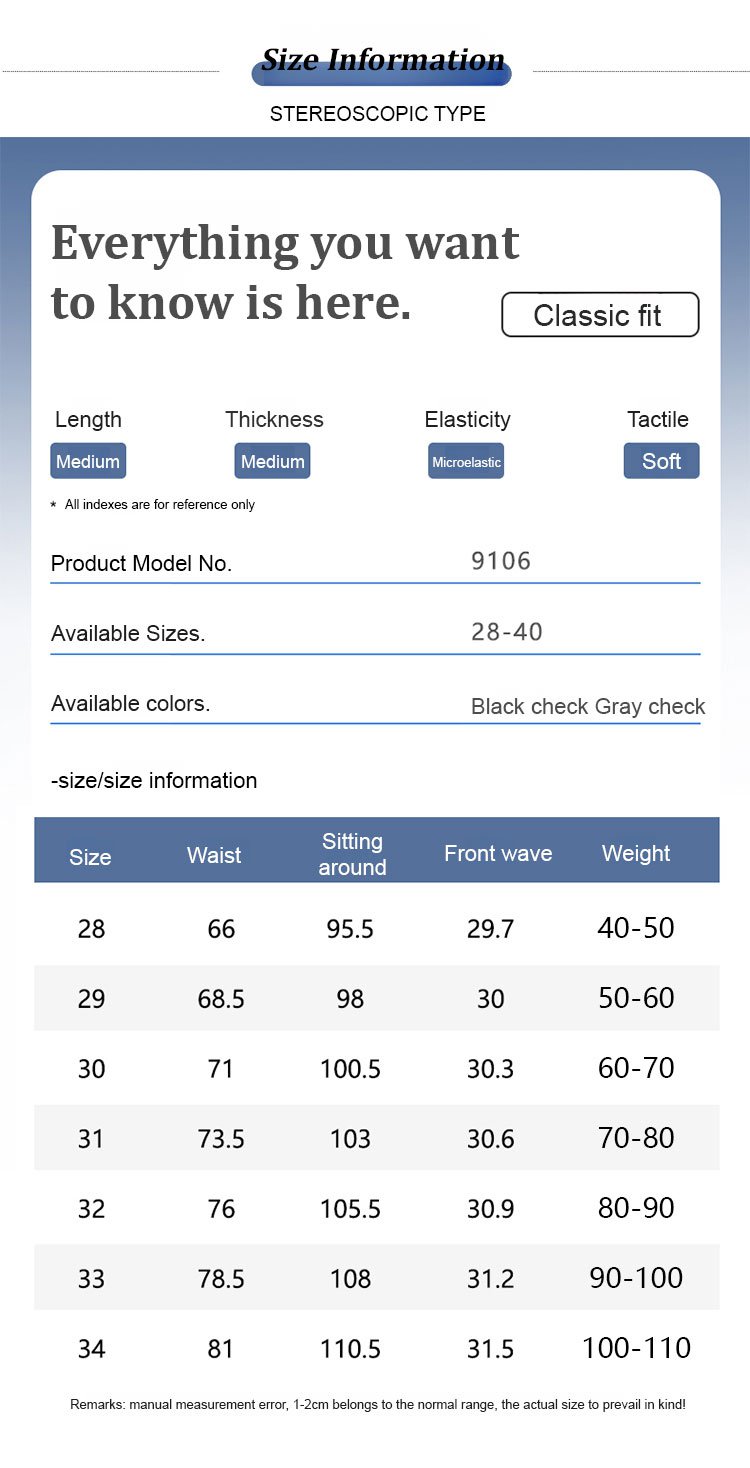Click the Soft tactile badge
Screen dimensions: 750x1468
click(x=661, y=461)
